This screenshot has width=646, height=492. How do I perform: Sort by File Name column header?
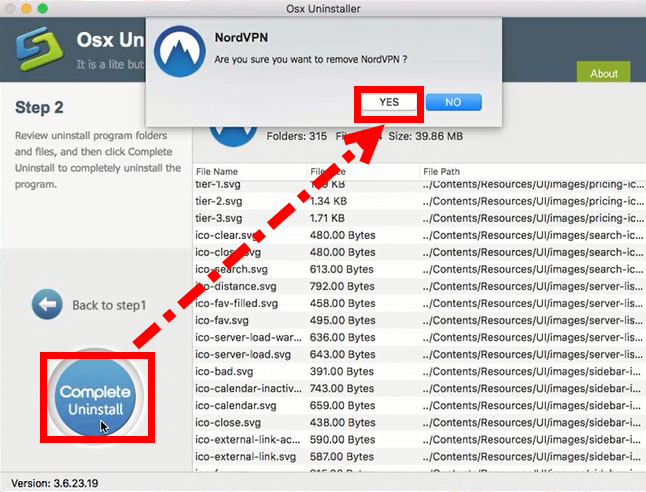[x=217, y=171]
